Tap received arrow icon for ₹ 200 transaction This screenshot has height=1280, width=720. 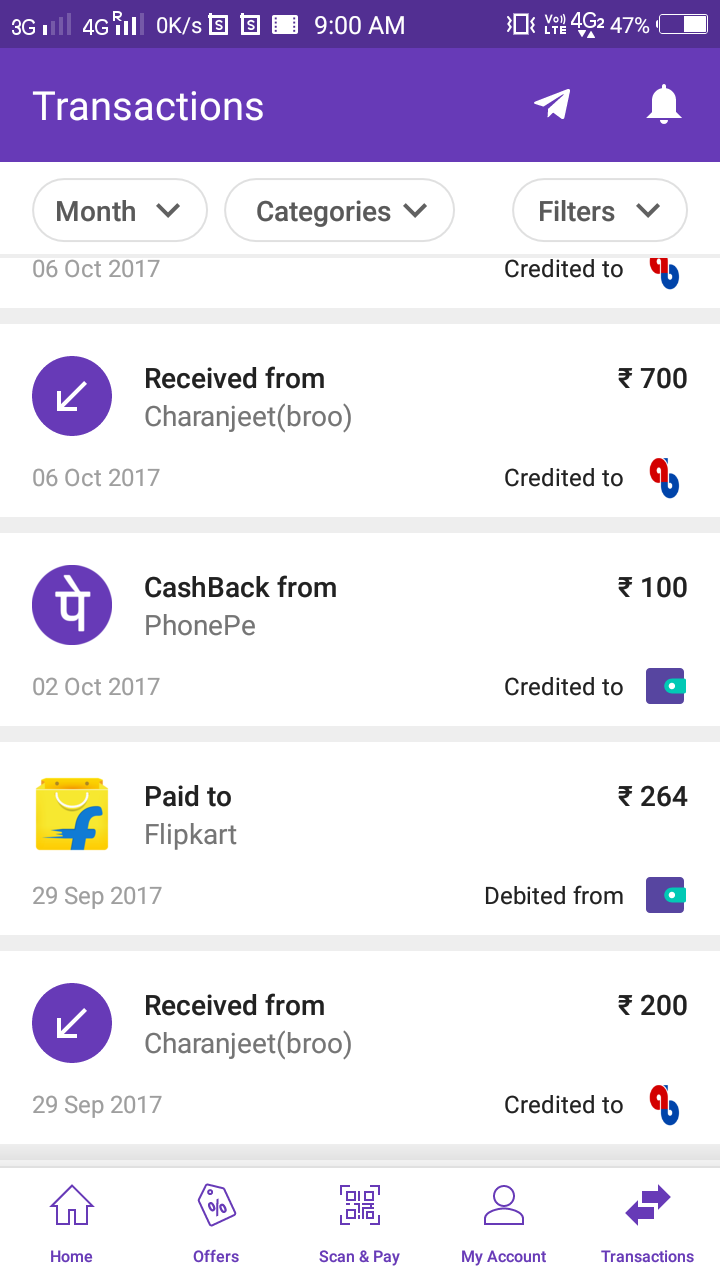tap(72, 1023)
